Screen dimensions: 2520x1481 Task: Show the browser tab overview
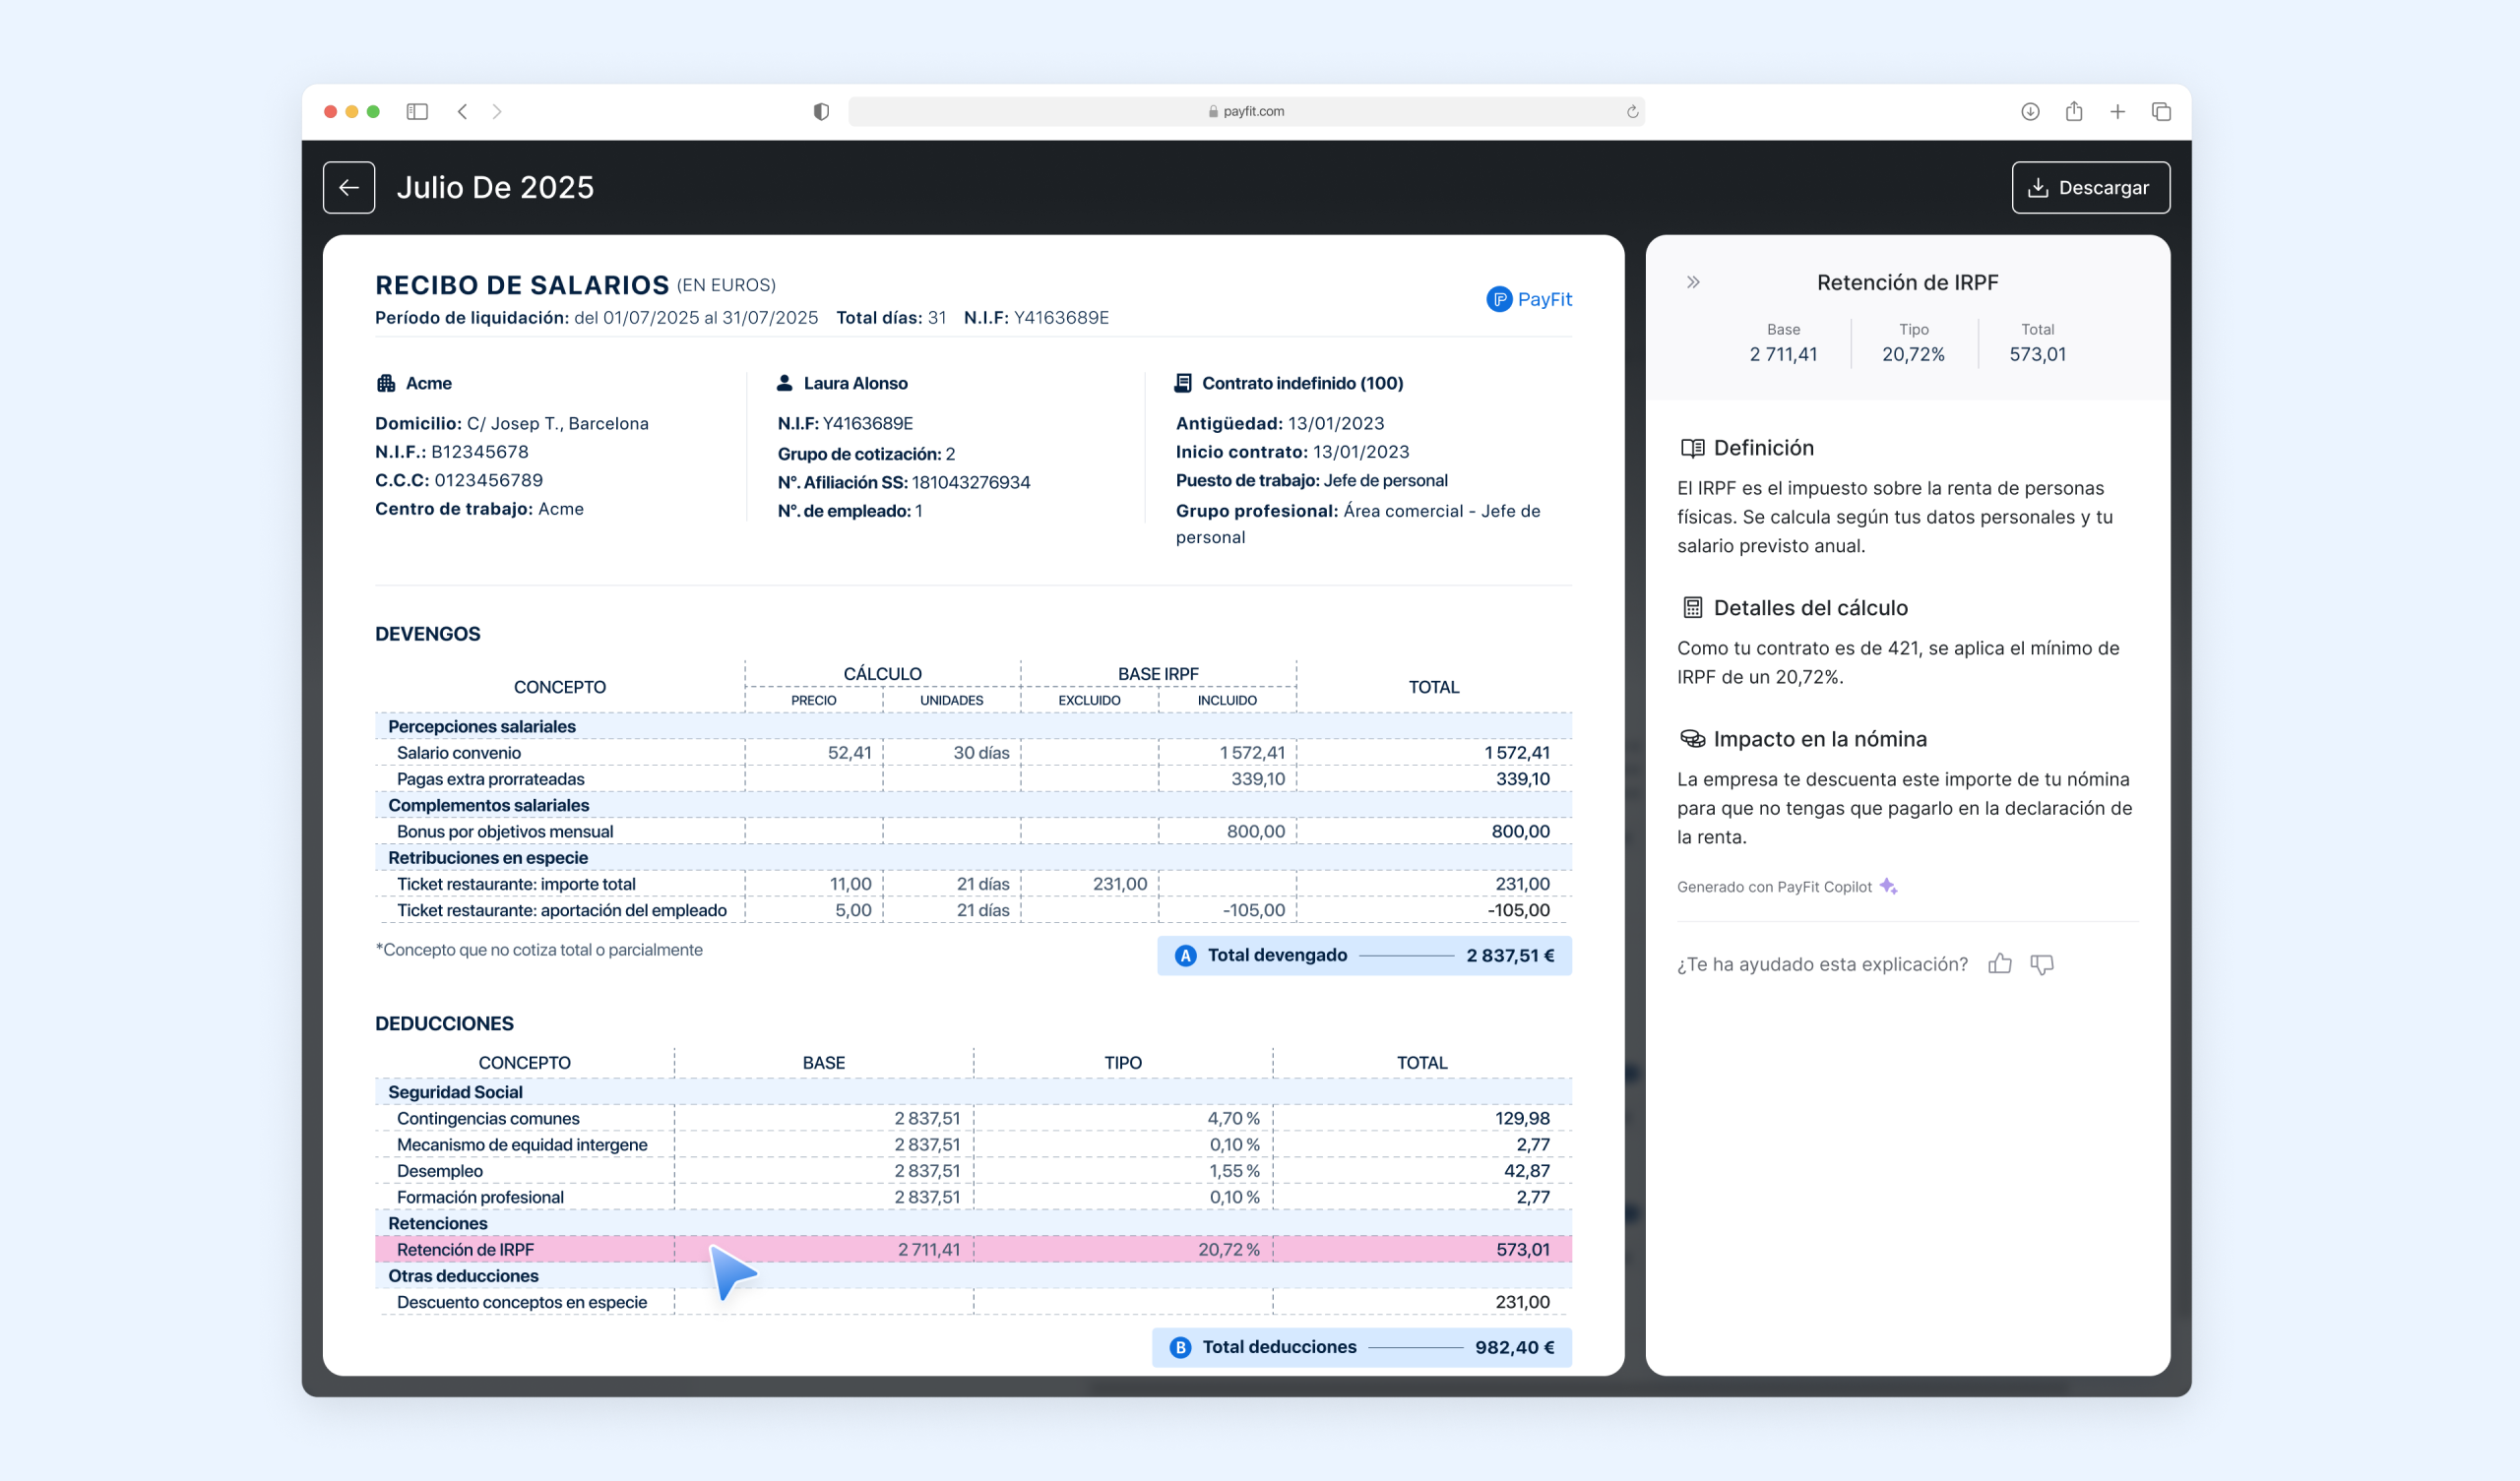(x=2161, y=111)
